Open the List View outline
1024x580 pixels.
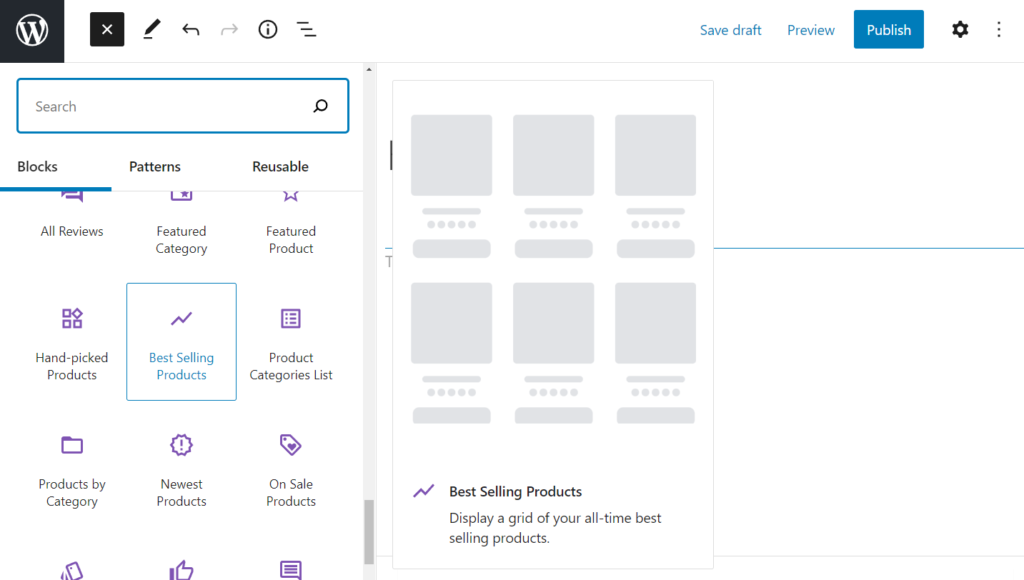tap(306, 29)
